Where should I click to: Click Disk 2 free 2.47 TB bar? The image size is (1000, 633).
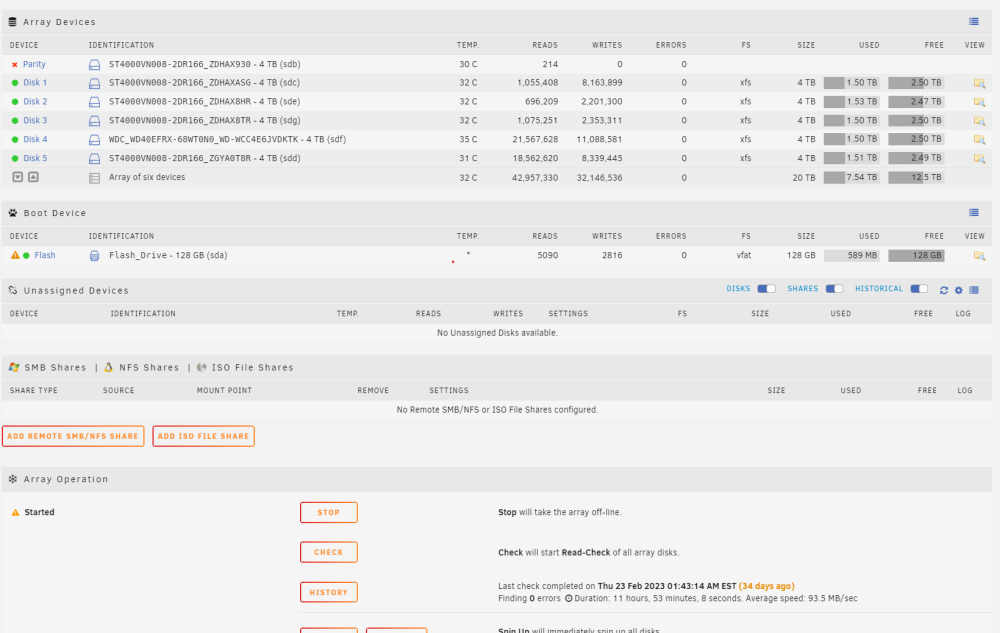(x=916, y=101)
